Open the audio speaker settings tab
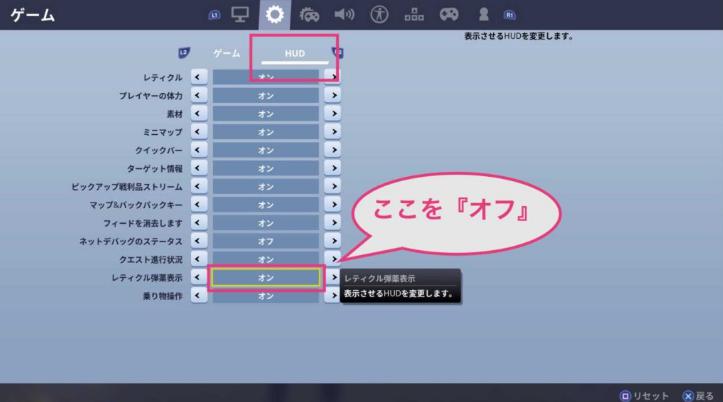Screen dimensions: 723x402 tap(344, 14)
